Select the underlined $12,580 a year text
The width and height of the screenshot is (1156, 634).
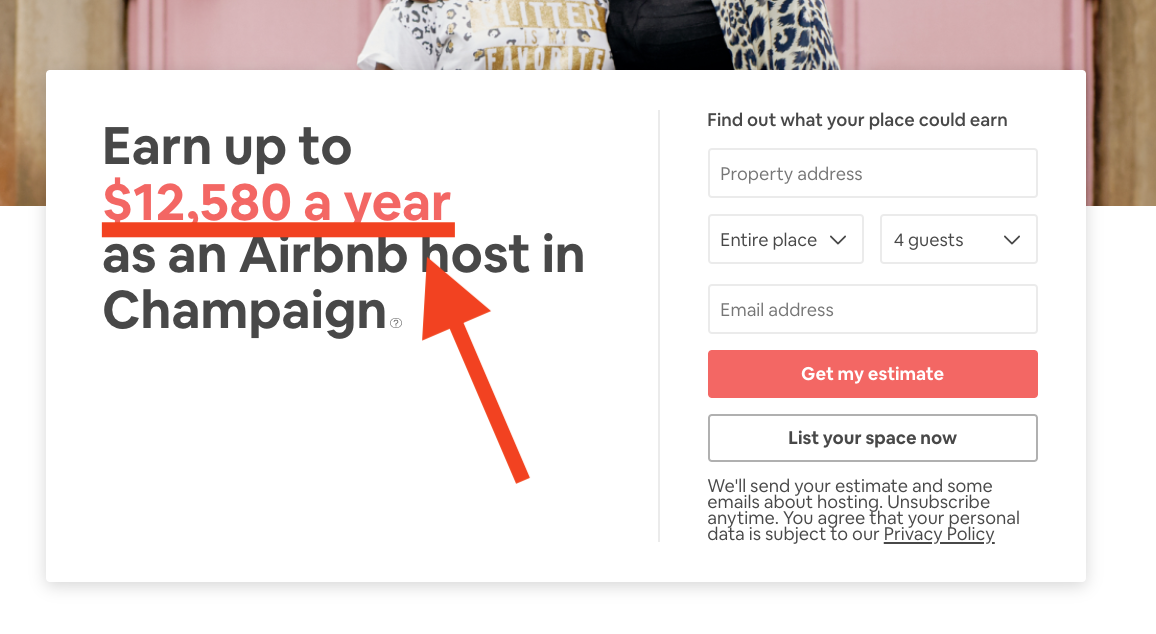click(276, 202)
